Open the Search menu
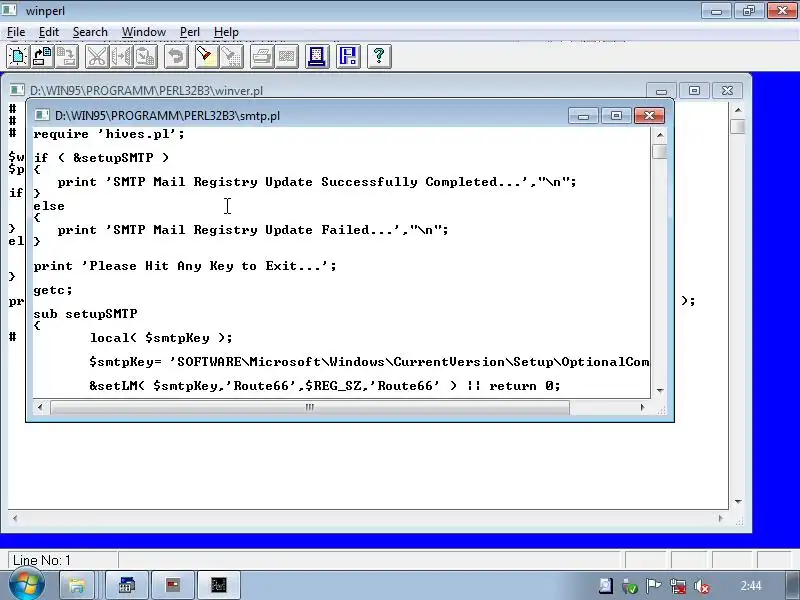The height and width of the screenshot is (600, 800). pos(90,32)
